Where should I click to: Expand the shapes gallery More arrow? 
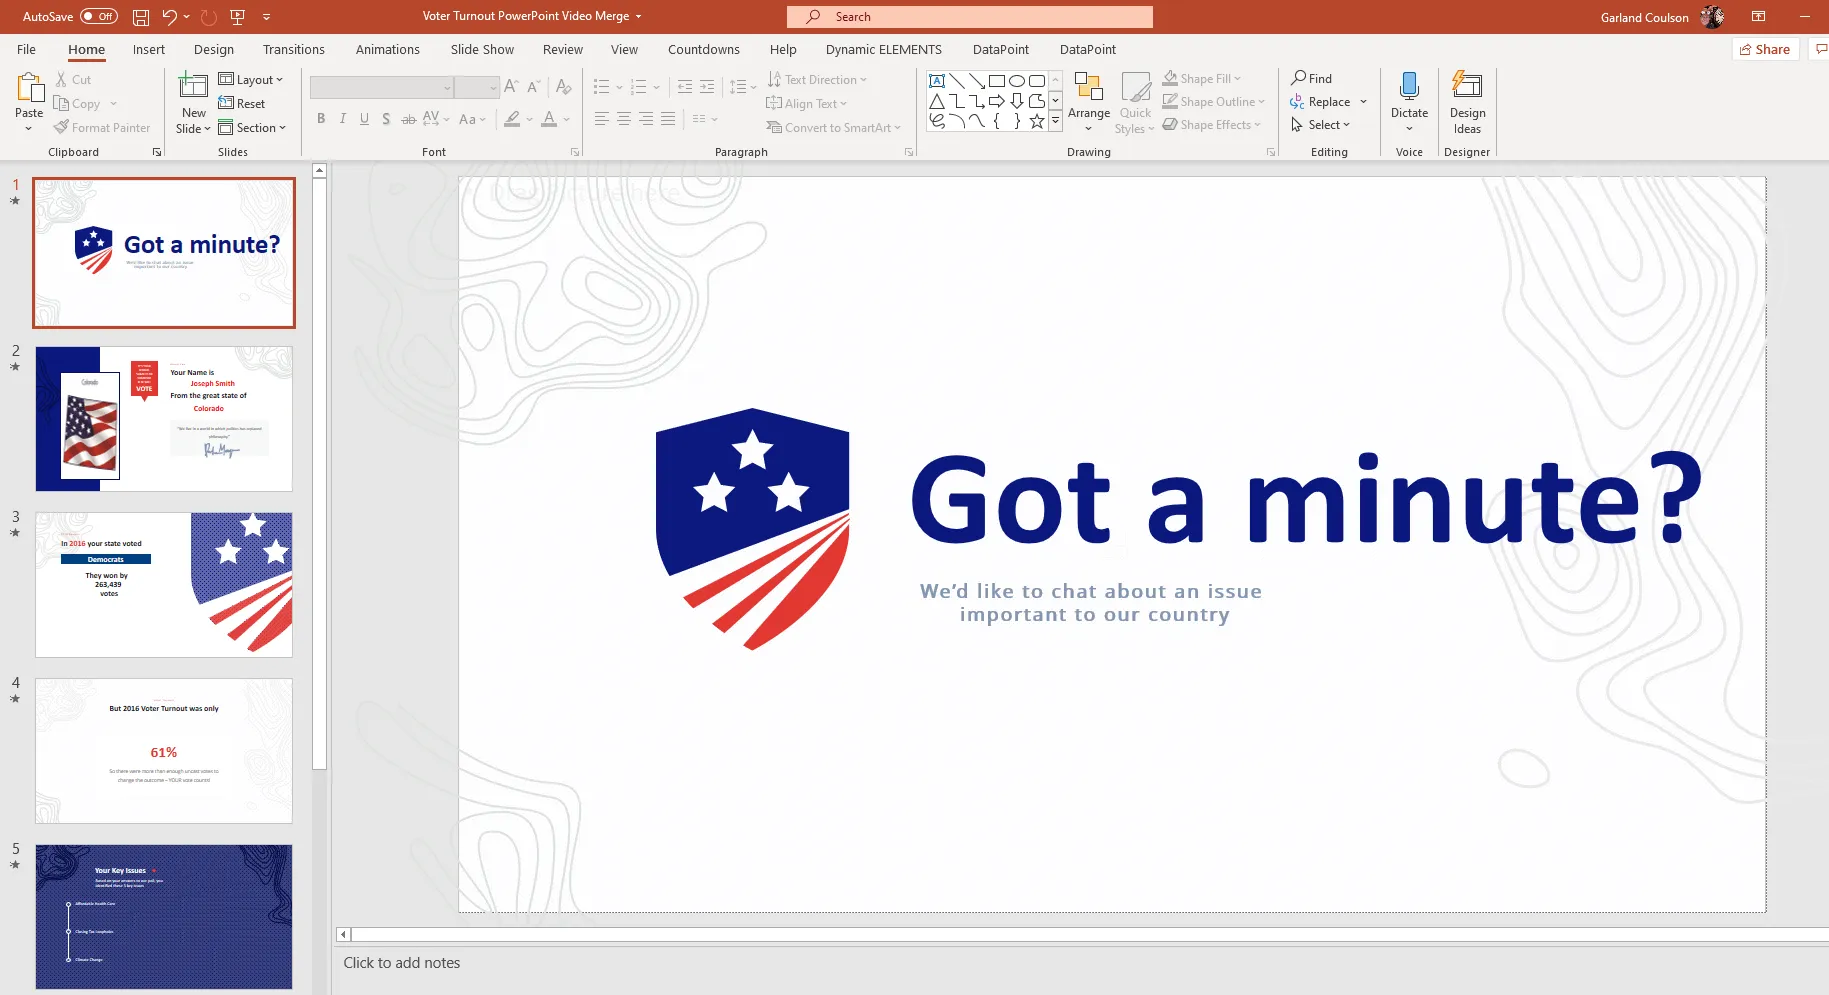coord(1055,121)
